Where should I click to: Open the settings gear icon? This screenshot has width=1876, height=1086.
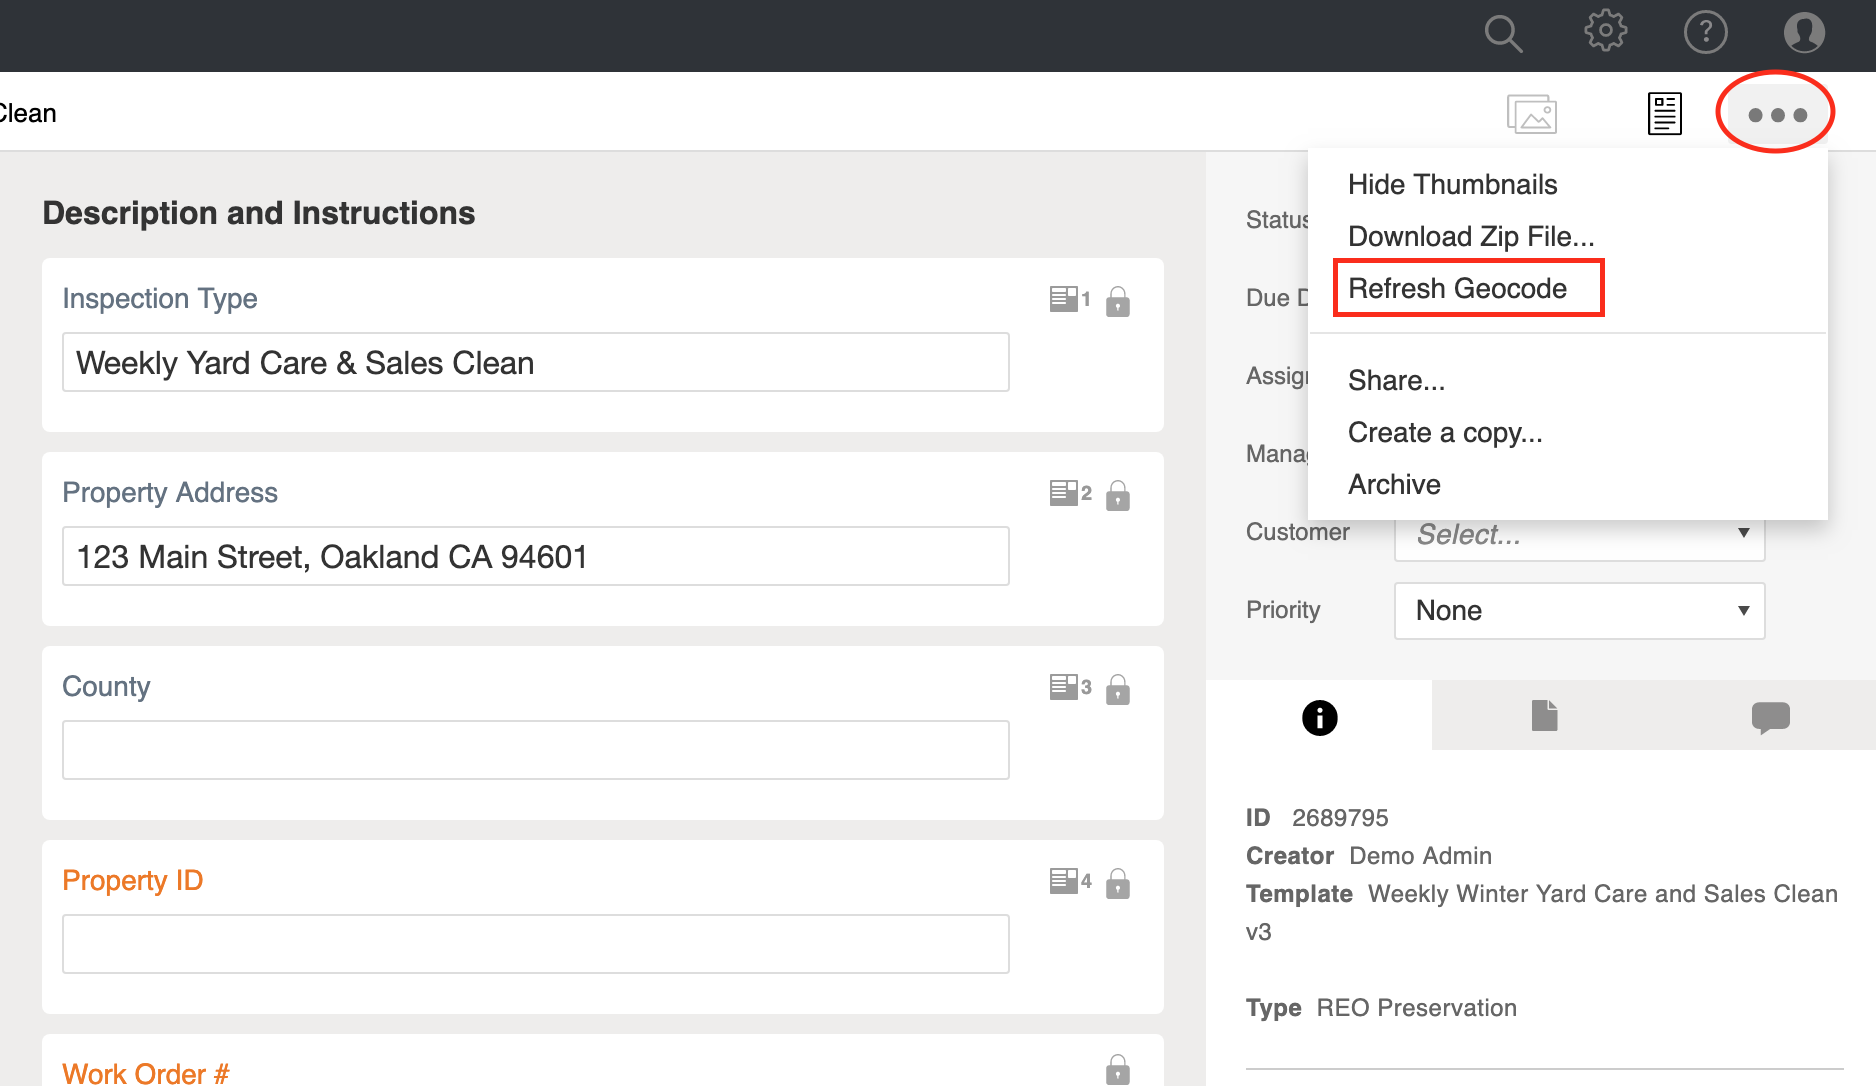[x=1605, y=31]
